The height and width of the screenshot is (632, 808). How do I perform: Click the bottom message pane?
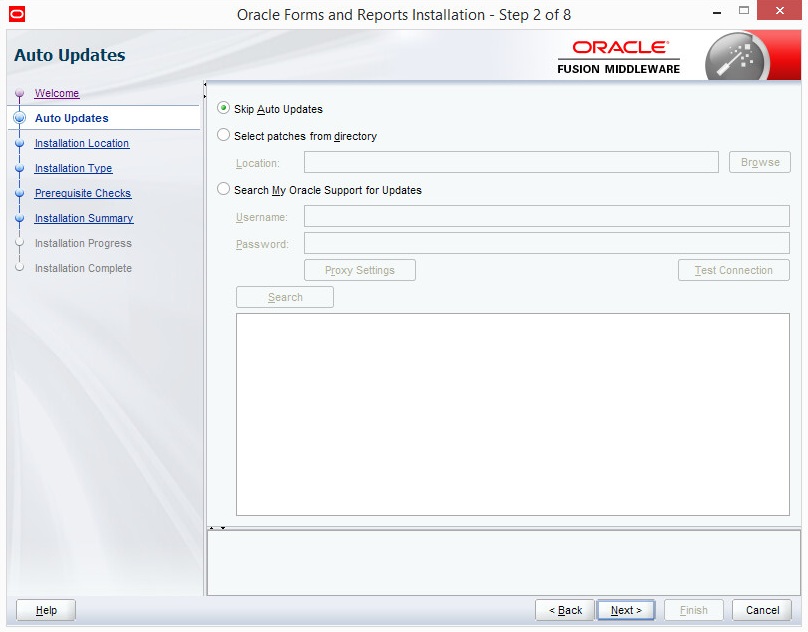tap(503, 563)
